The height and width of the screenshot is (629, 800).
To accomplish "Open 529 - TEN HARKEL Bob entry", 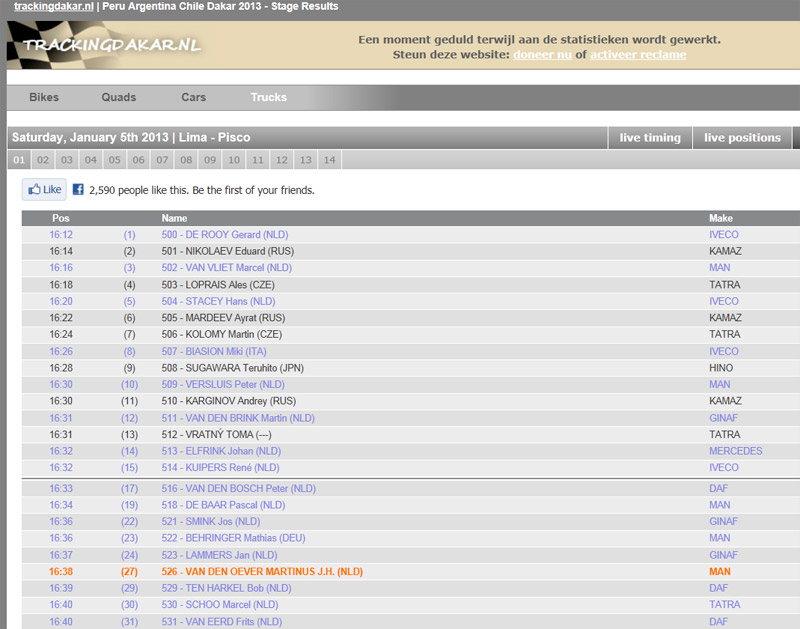I will (227, 588).
